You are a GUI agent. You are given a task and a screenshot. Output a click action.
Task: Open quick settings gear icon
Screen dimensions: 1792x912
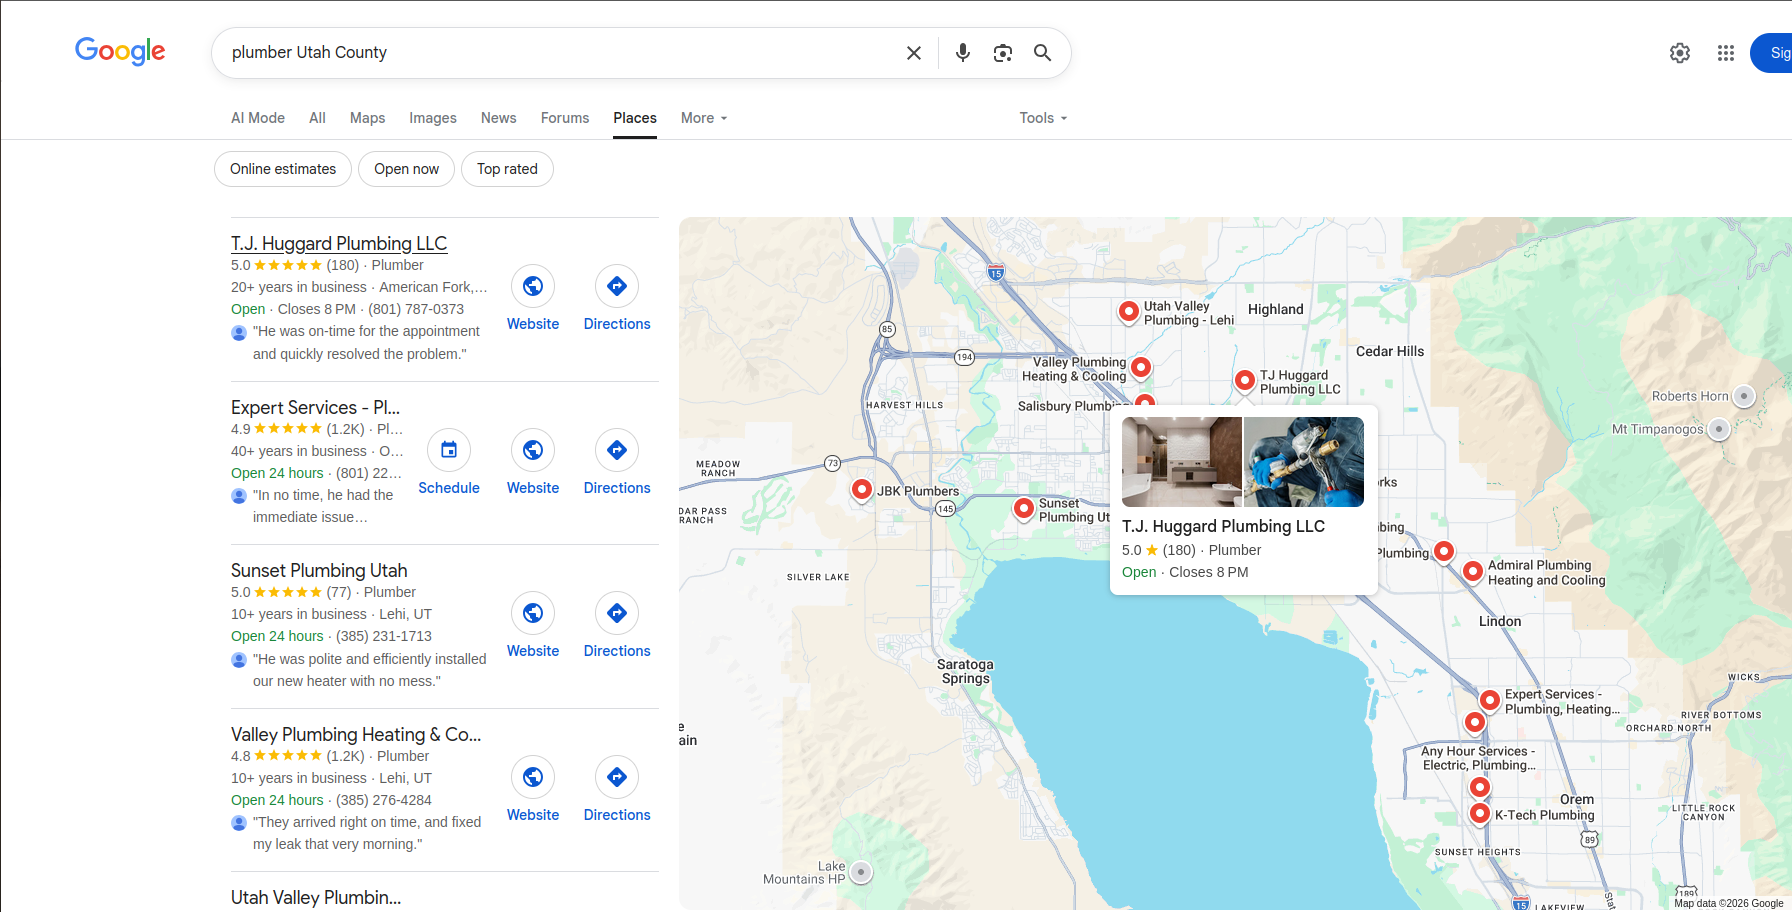coord(1679,53)
